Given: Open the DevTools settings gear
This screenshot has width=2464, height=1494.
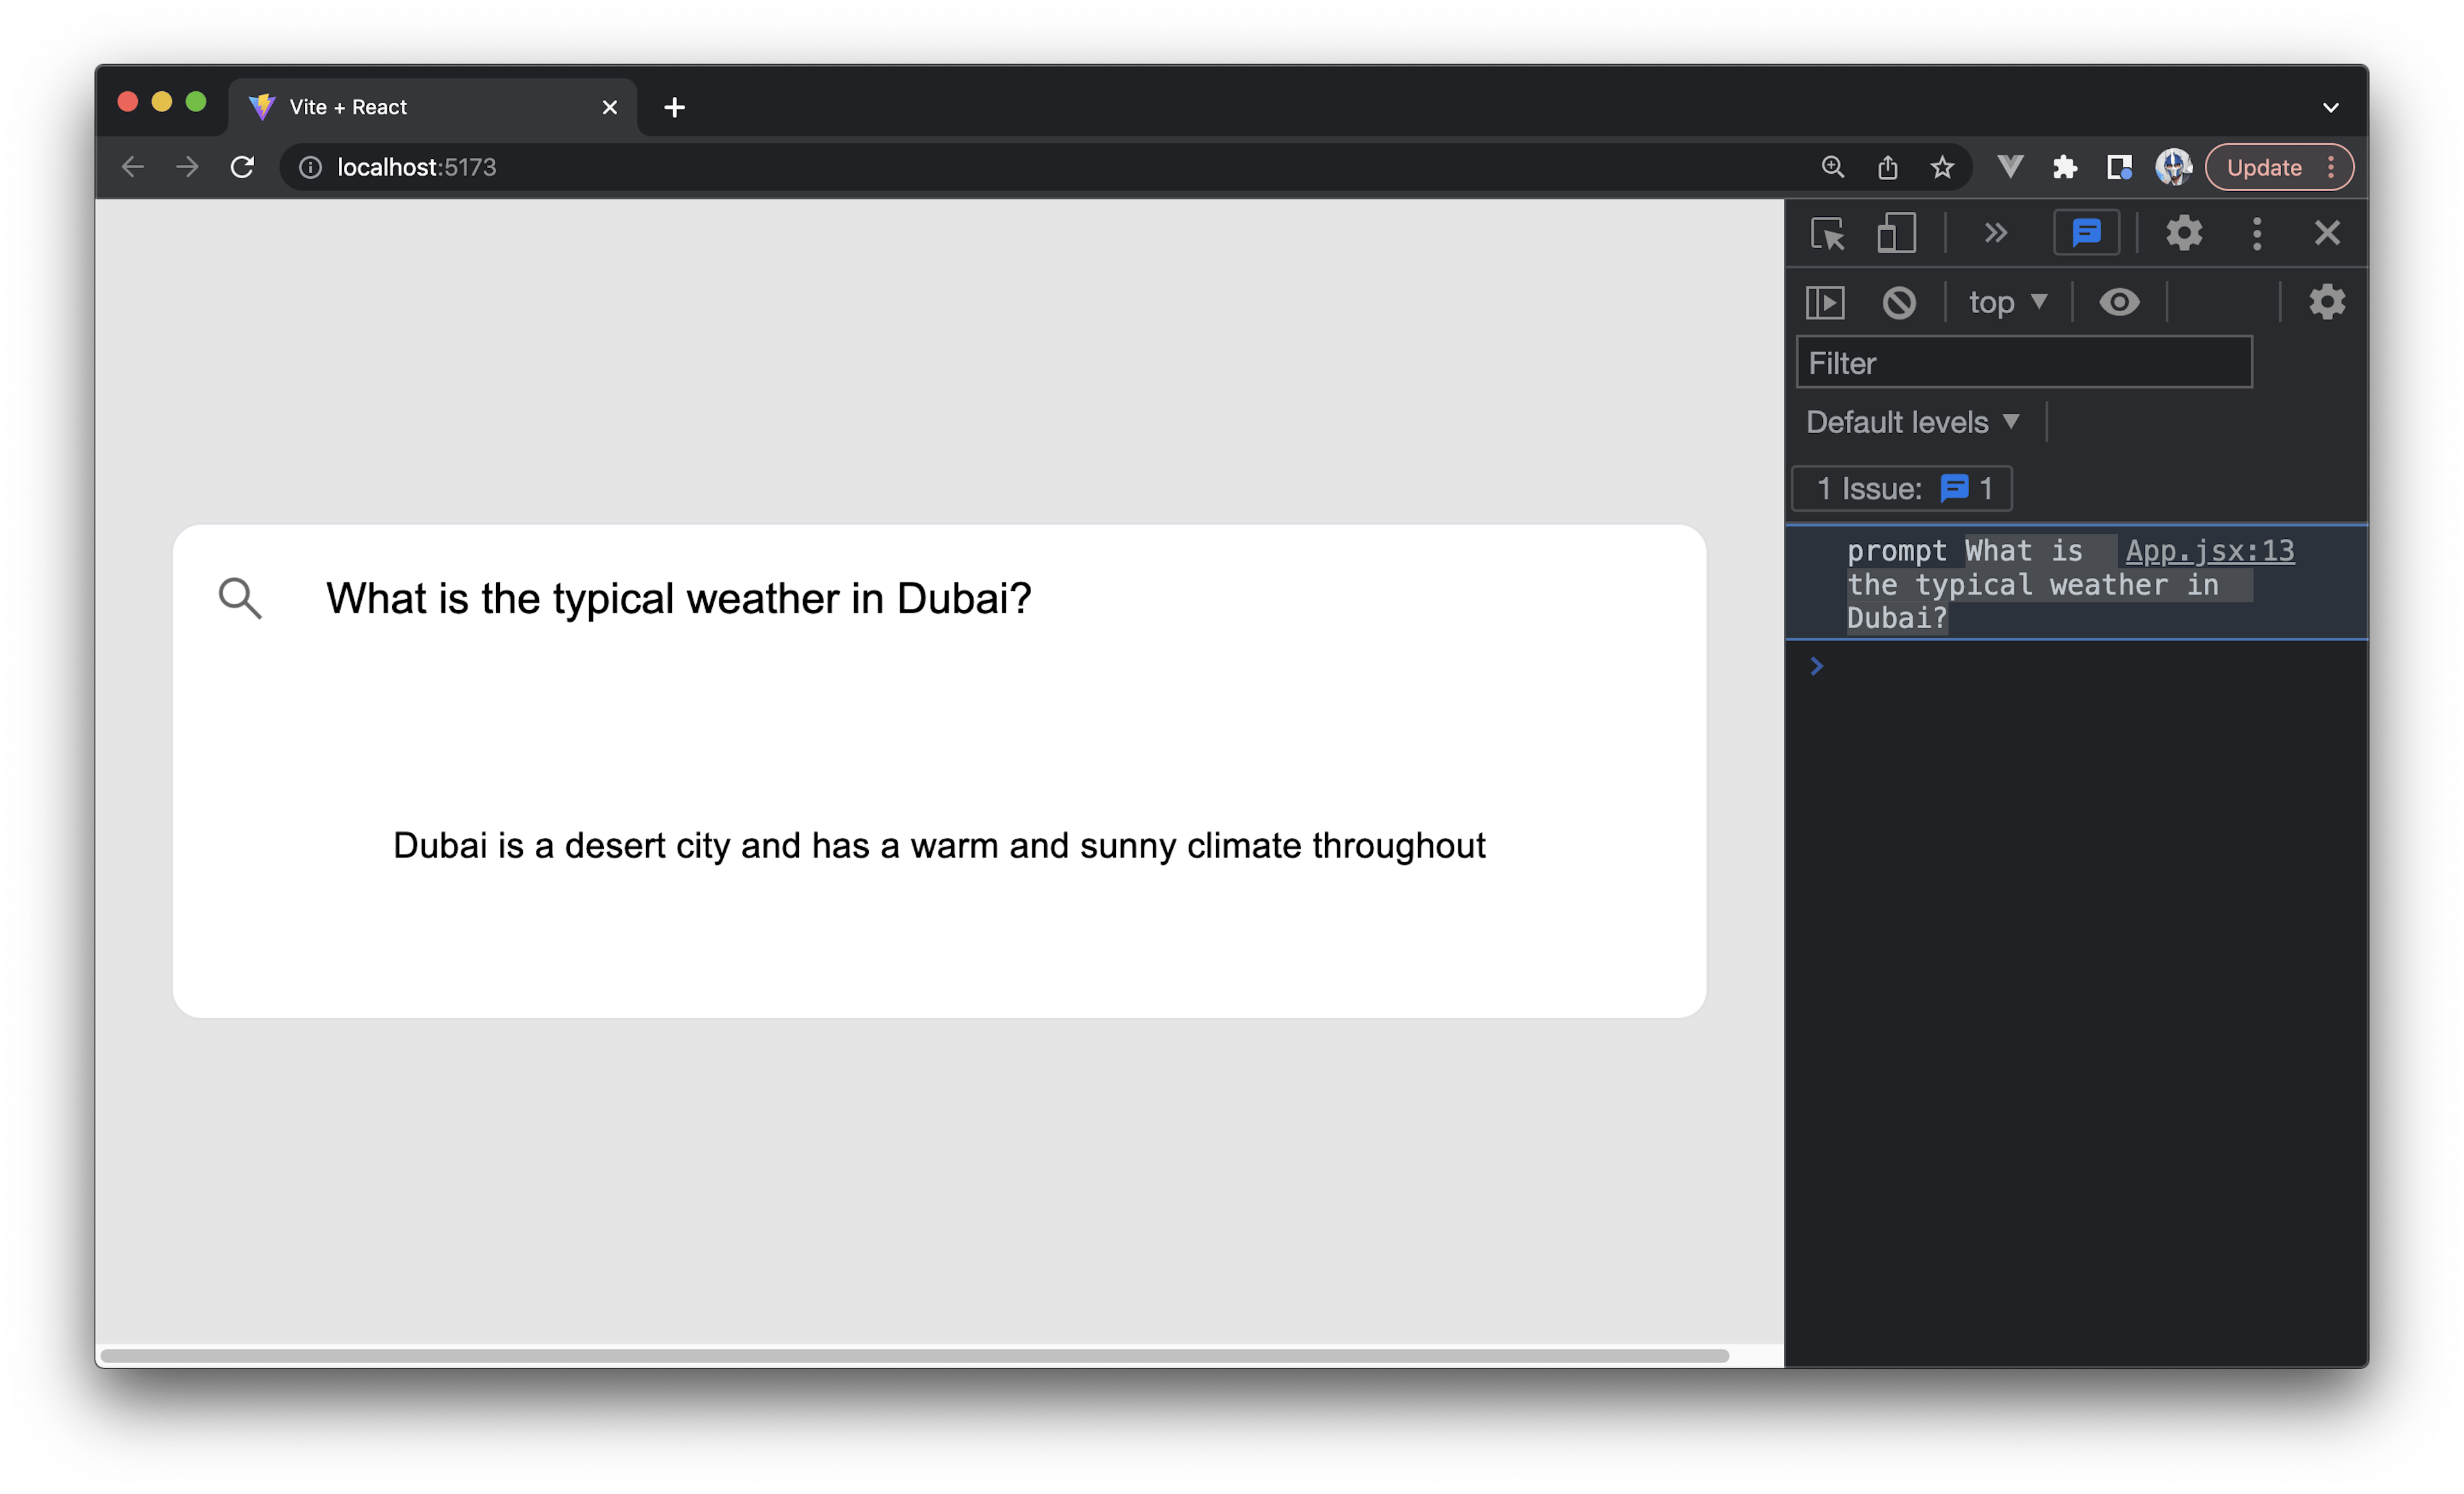Looking at the screenshot, I should coord(2184,233).
